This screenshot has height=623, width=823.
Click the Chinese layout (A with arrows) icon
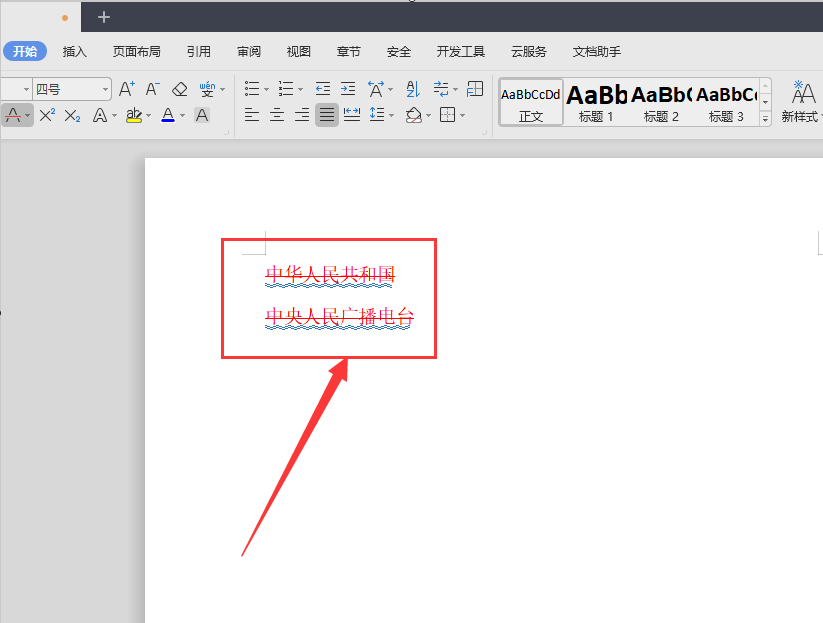coord(376,89)
